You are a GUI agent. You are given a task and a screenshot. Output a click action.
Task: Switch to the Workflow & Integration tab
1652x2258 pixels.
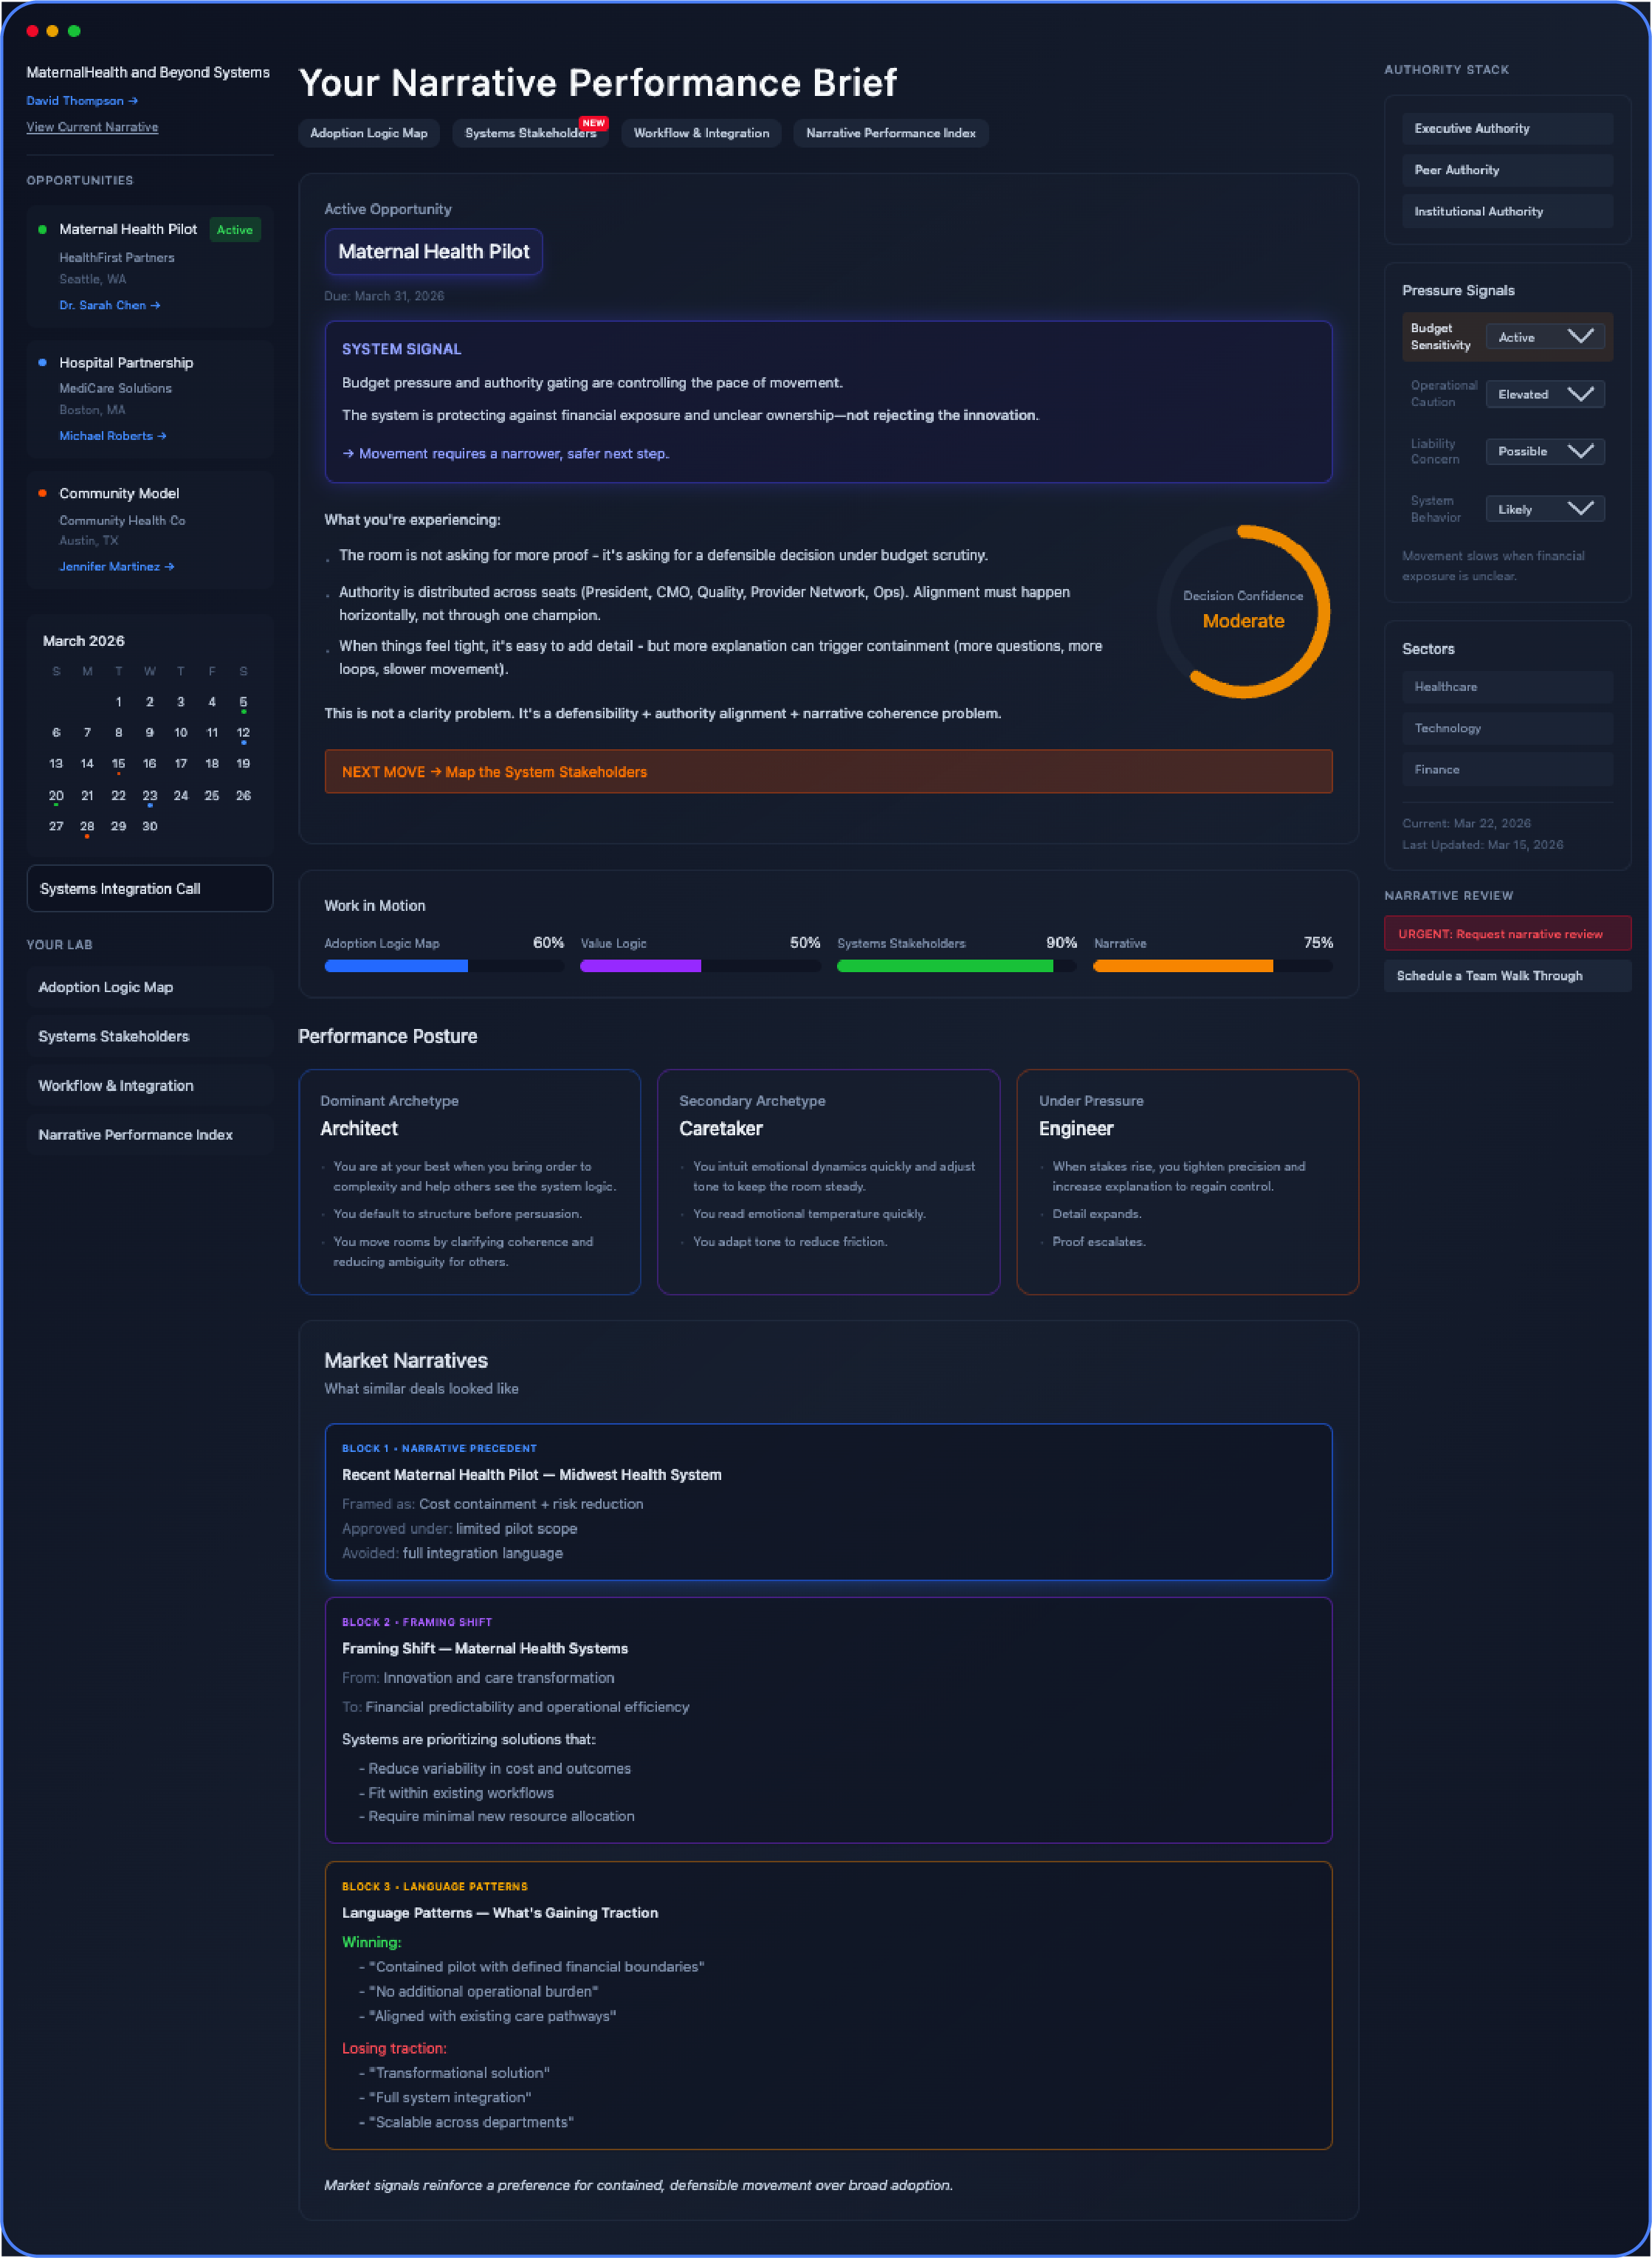pos(701,133)
